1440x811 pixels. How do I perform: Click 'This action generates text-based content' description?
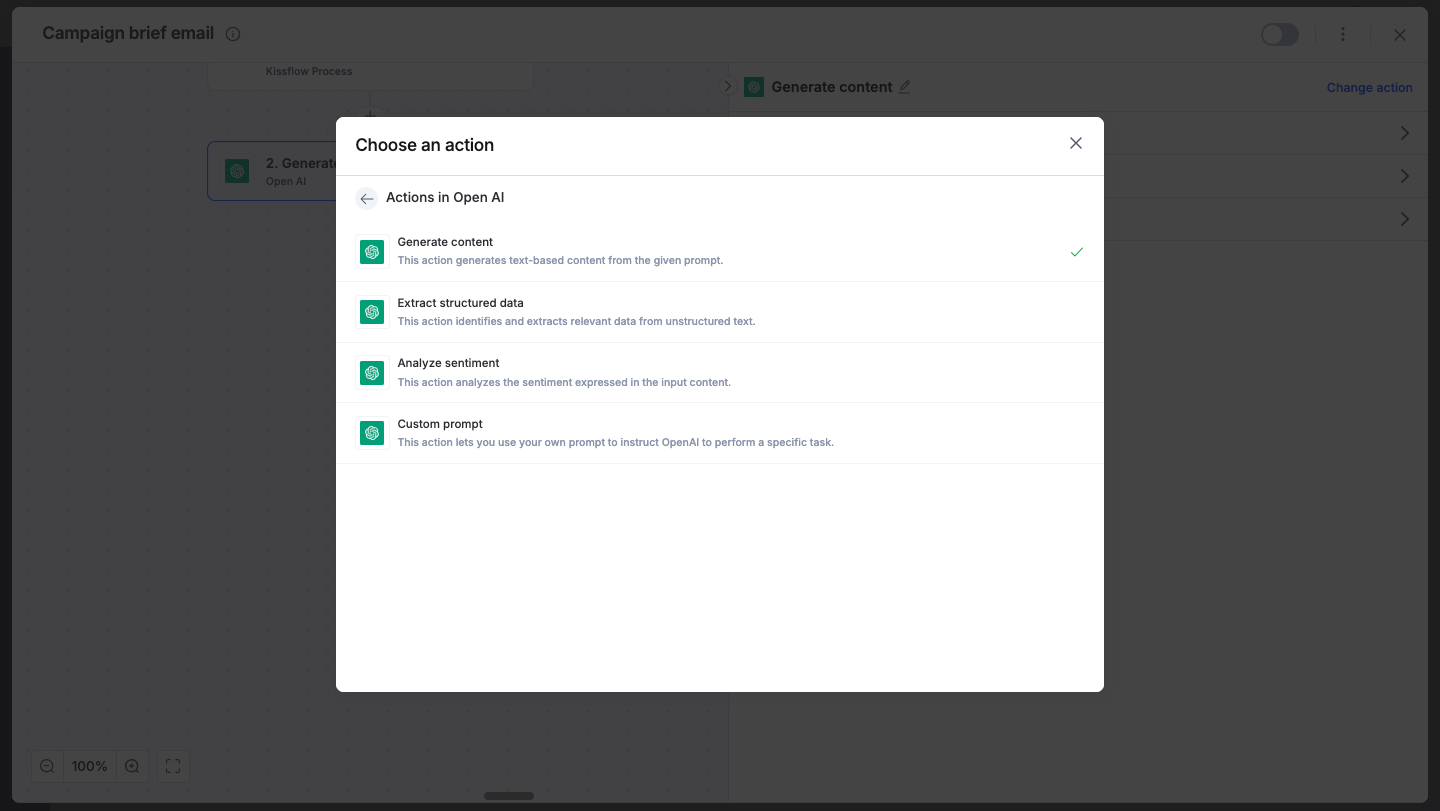coord(560,261)
